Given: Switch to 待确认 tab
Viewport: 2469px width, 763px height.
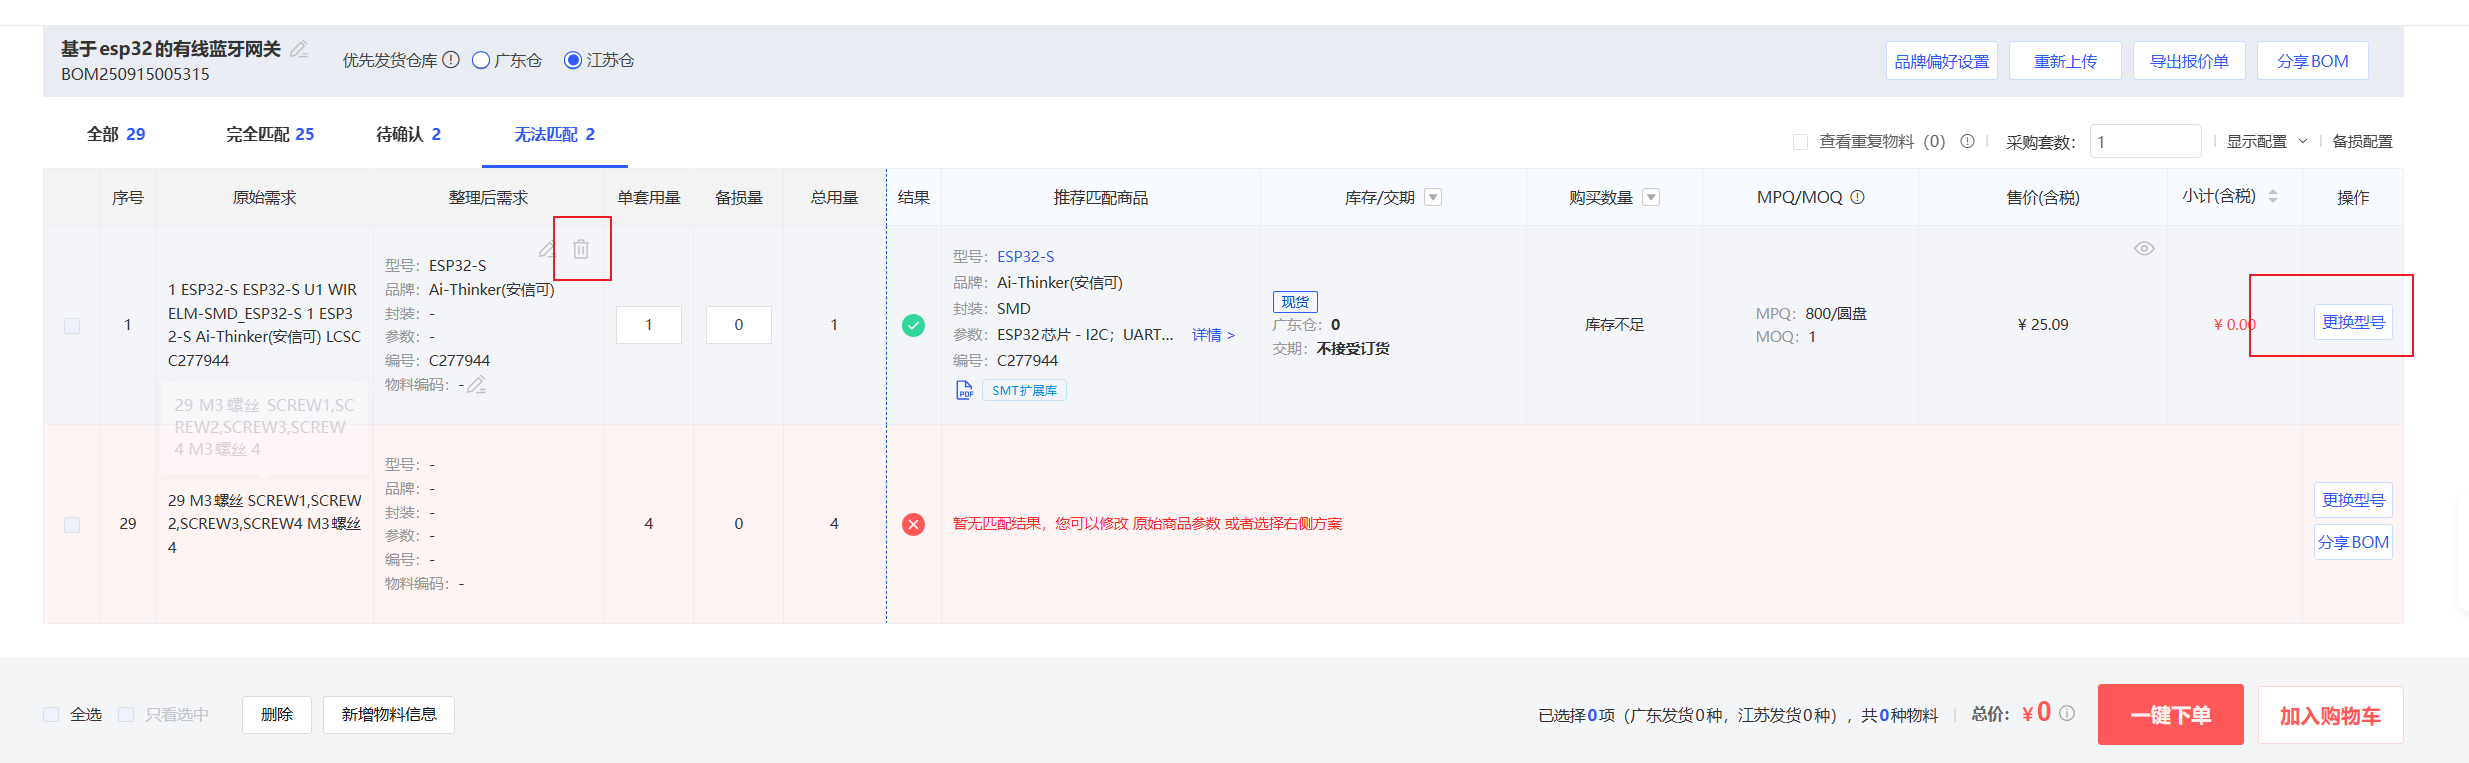Looking at the screenshot, I should (x=408, y=134).
